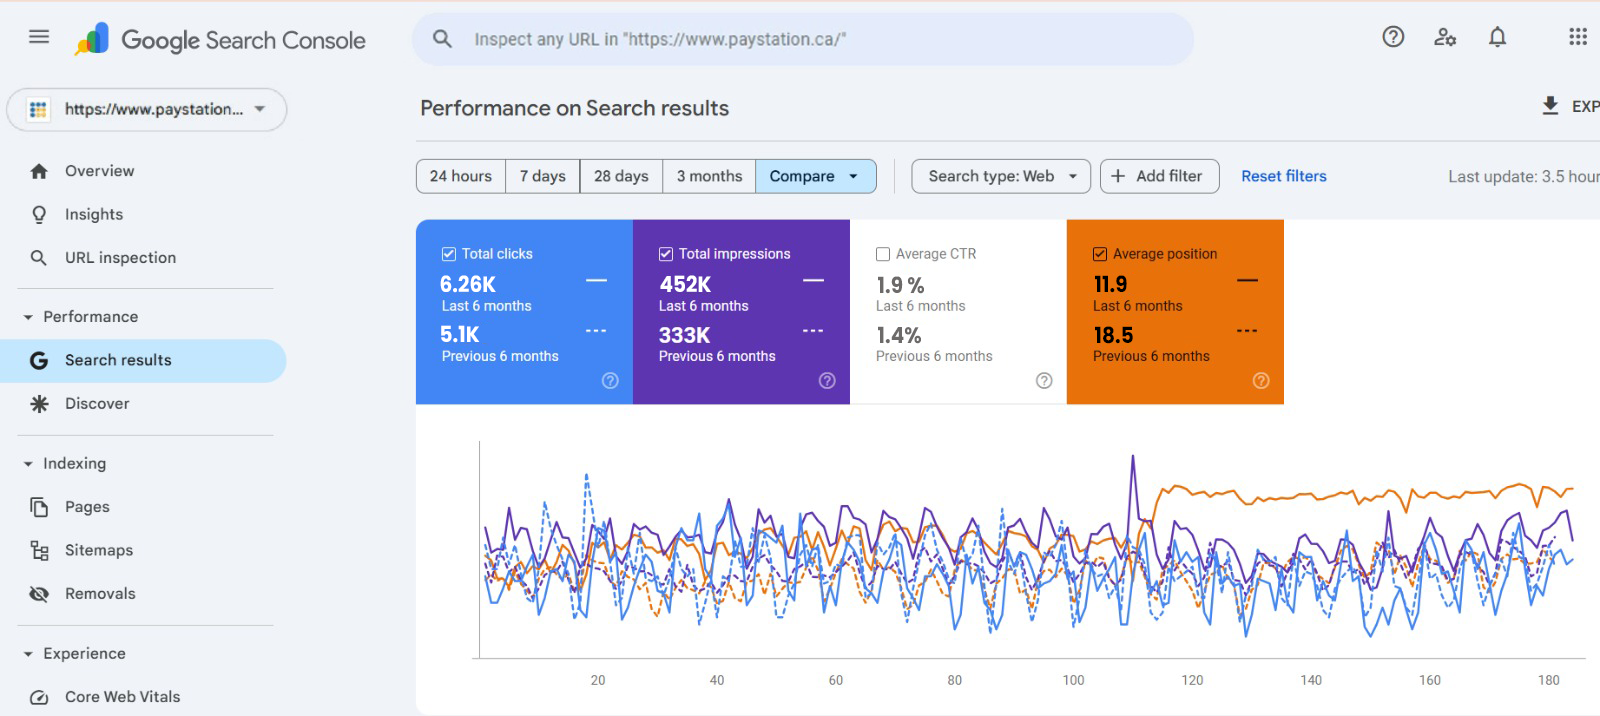Open the Google apps grid
1600x716 pixels.
pos(1577,37)
